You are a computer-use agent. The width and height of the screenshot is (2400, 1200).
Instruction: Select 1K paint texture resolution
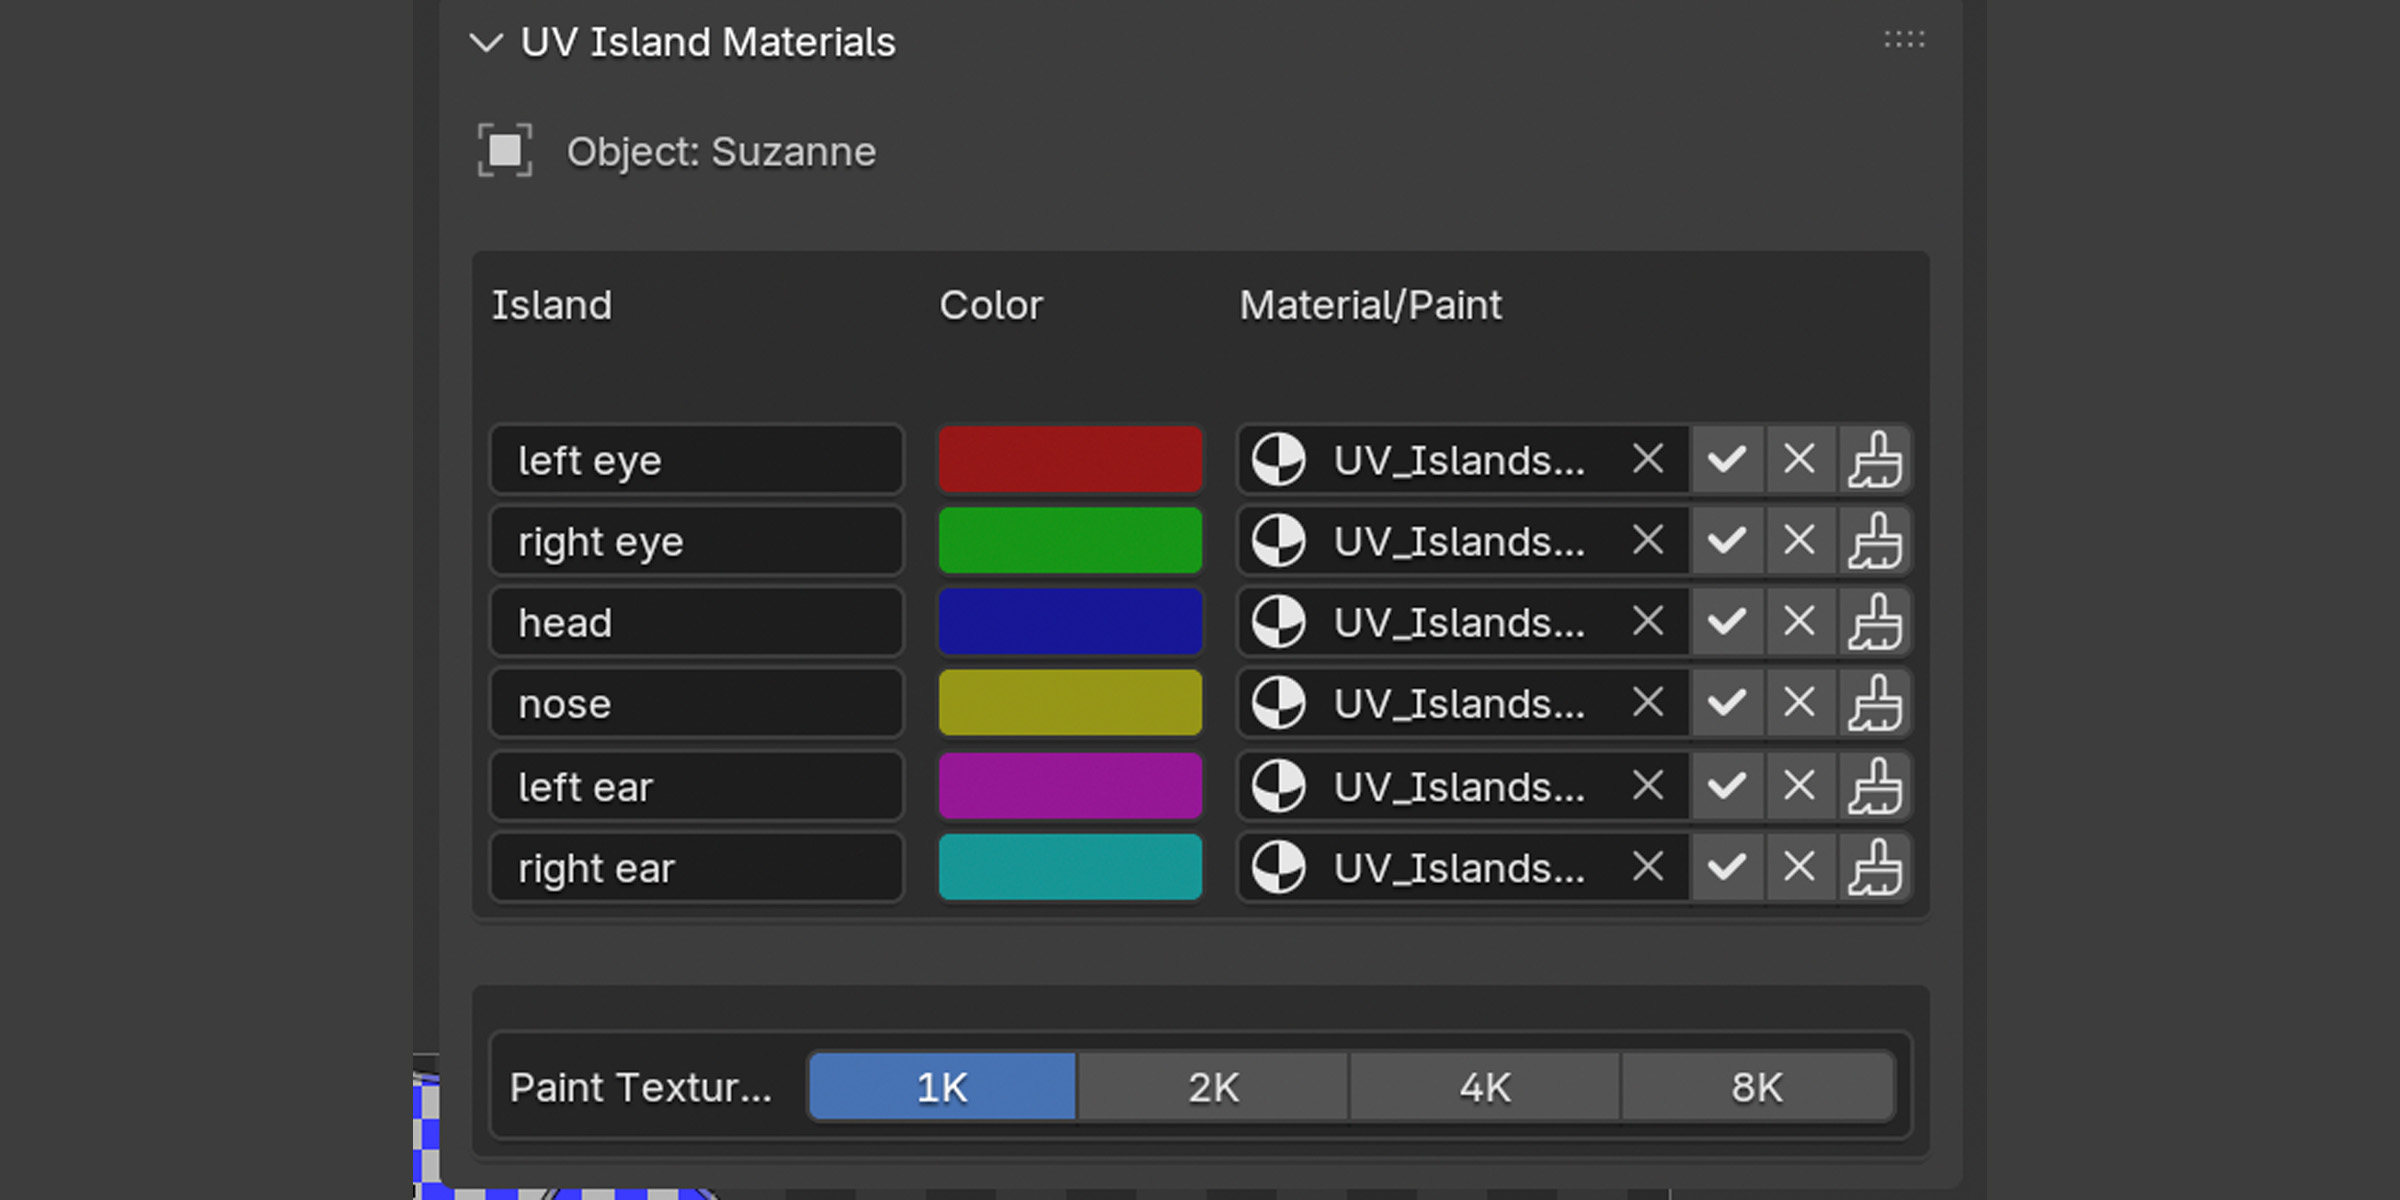coord(942,1087)
